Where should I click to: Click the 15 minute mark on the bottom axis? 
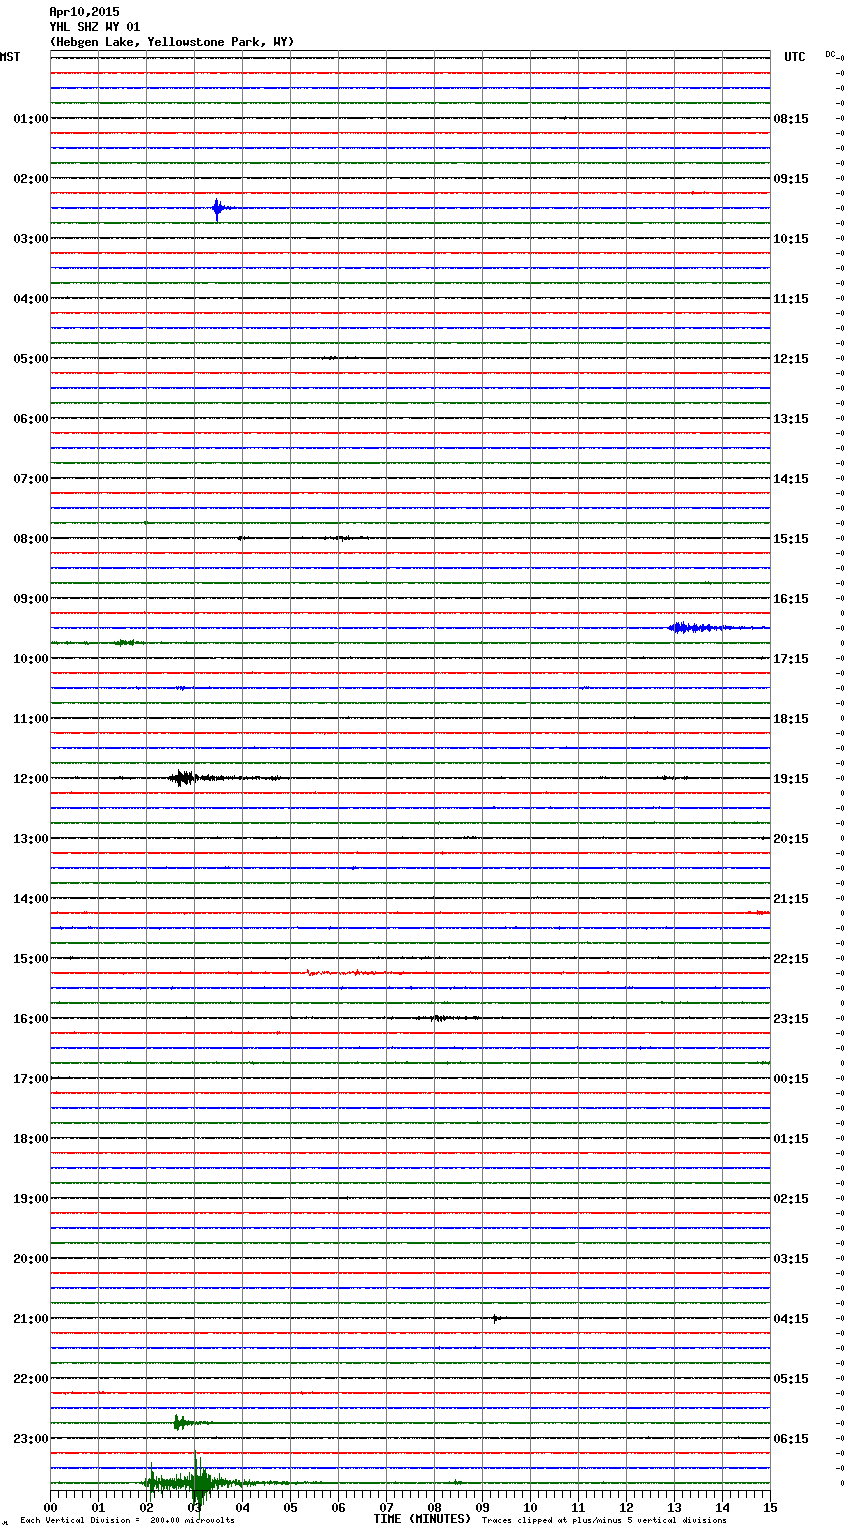tap(769, 1508)
